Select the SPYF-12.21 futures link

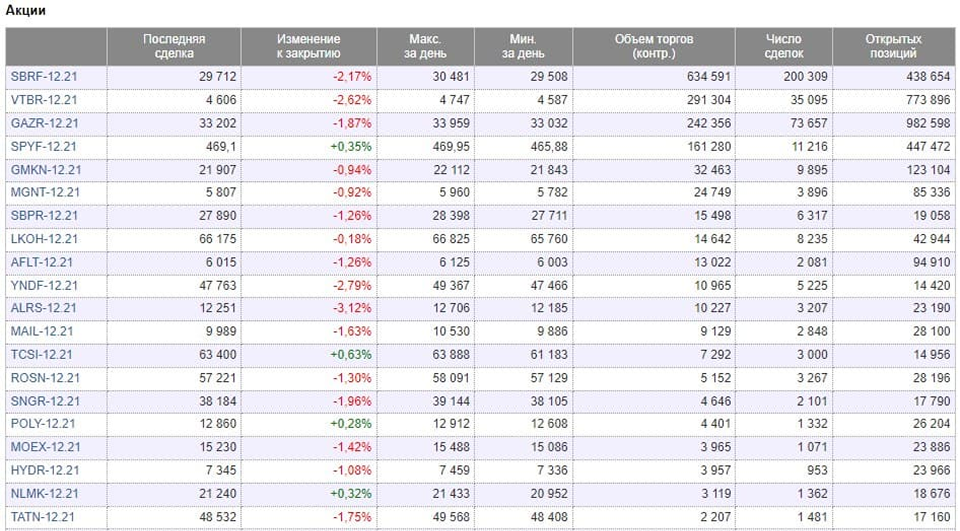pos(44,145)
